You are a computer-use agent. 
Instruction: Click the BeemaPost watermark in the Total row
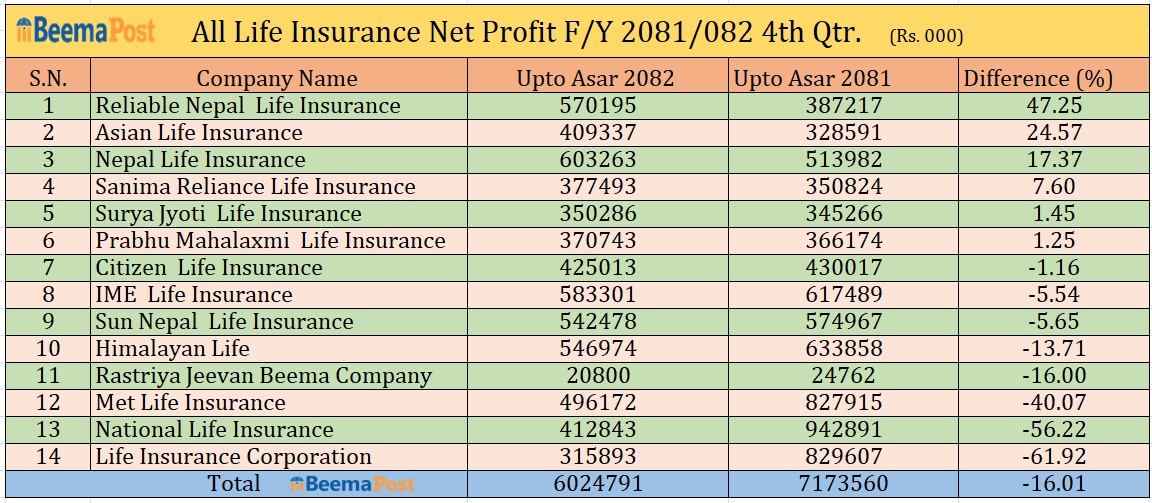click(x=350, y=484)
